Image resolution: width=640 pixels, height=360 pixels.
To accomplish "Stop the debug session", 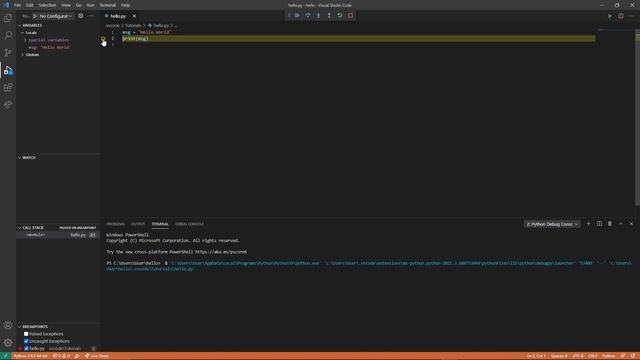I will [x=350, y=16].
